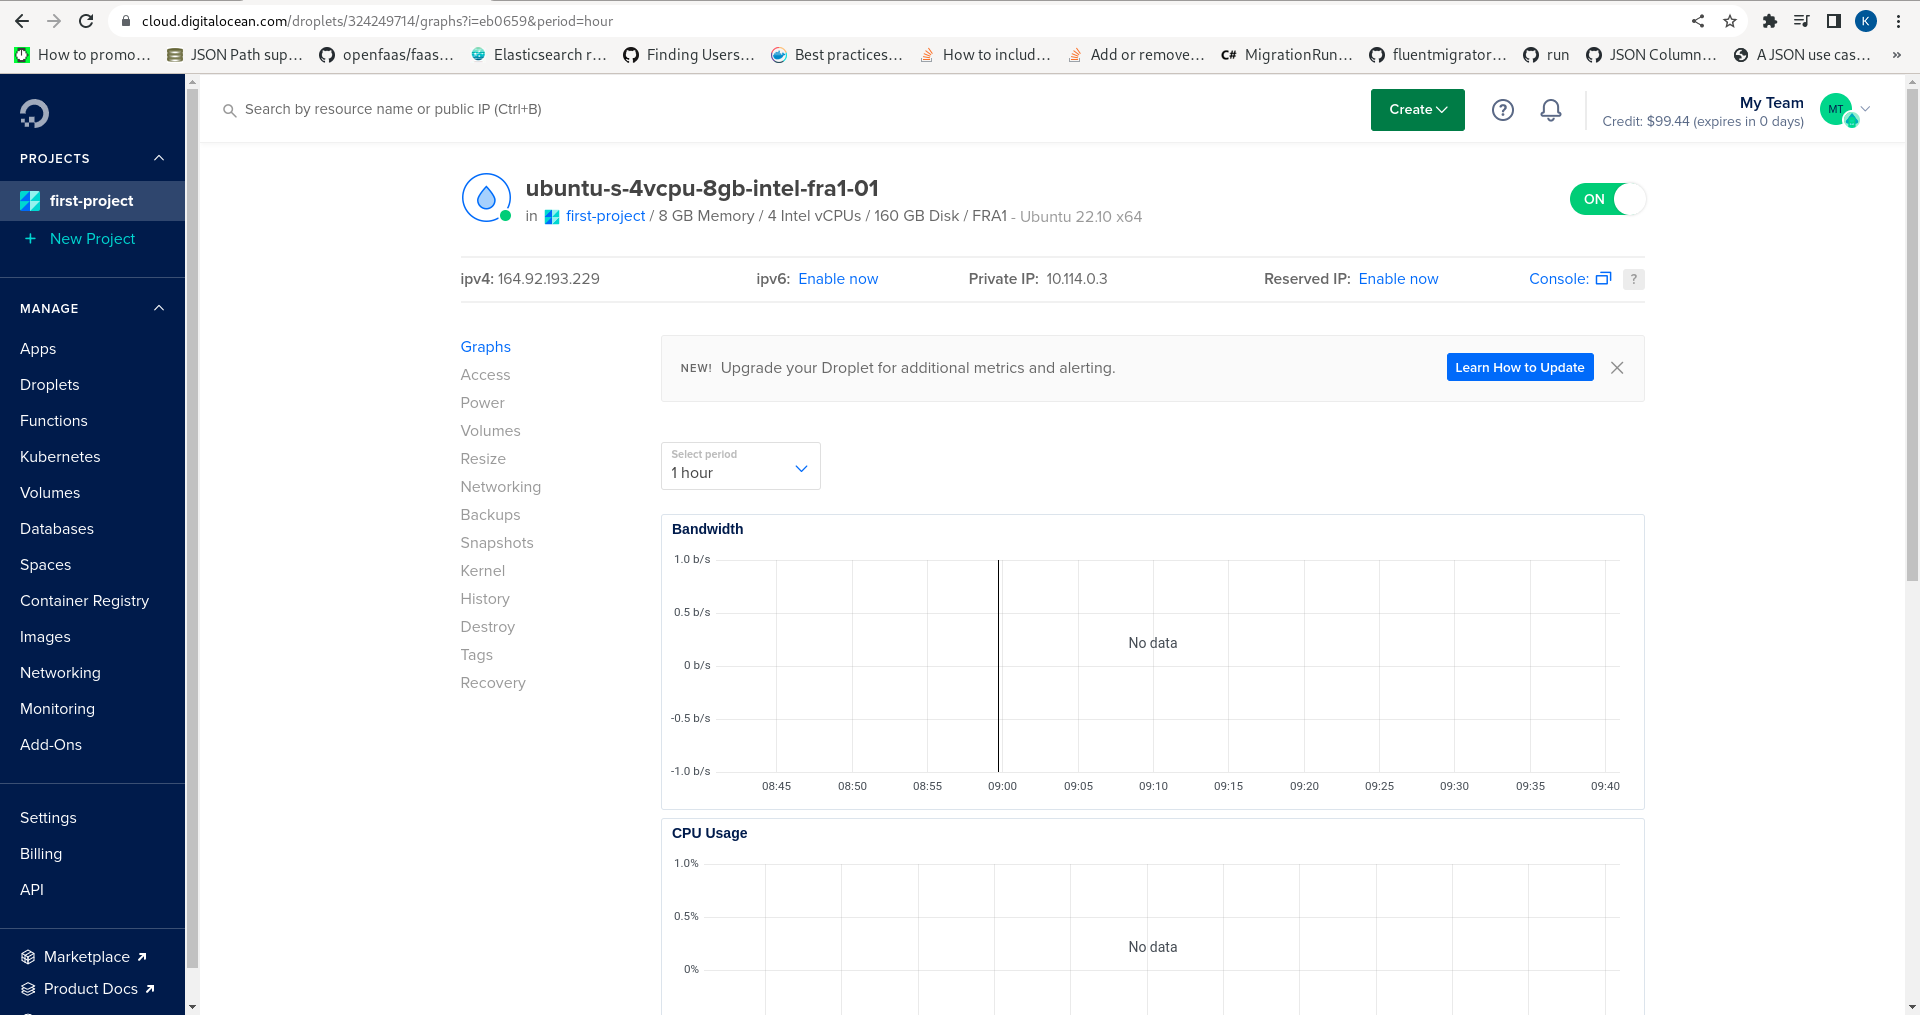
Task: Enable ipv6 via Enable now link
Action: [x=838, y=279]
